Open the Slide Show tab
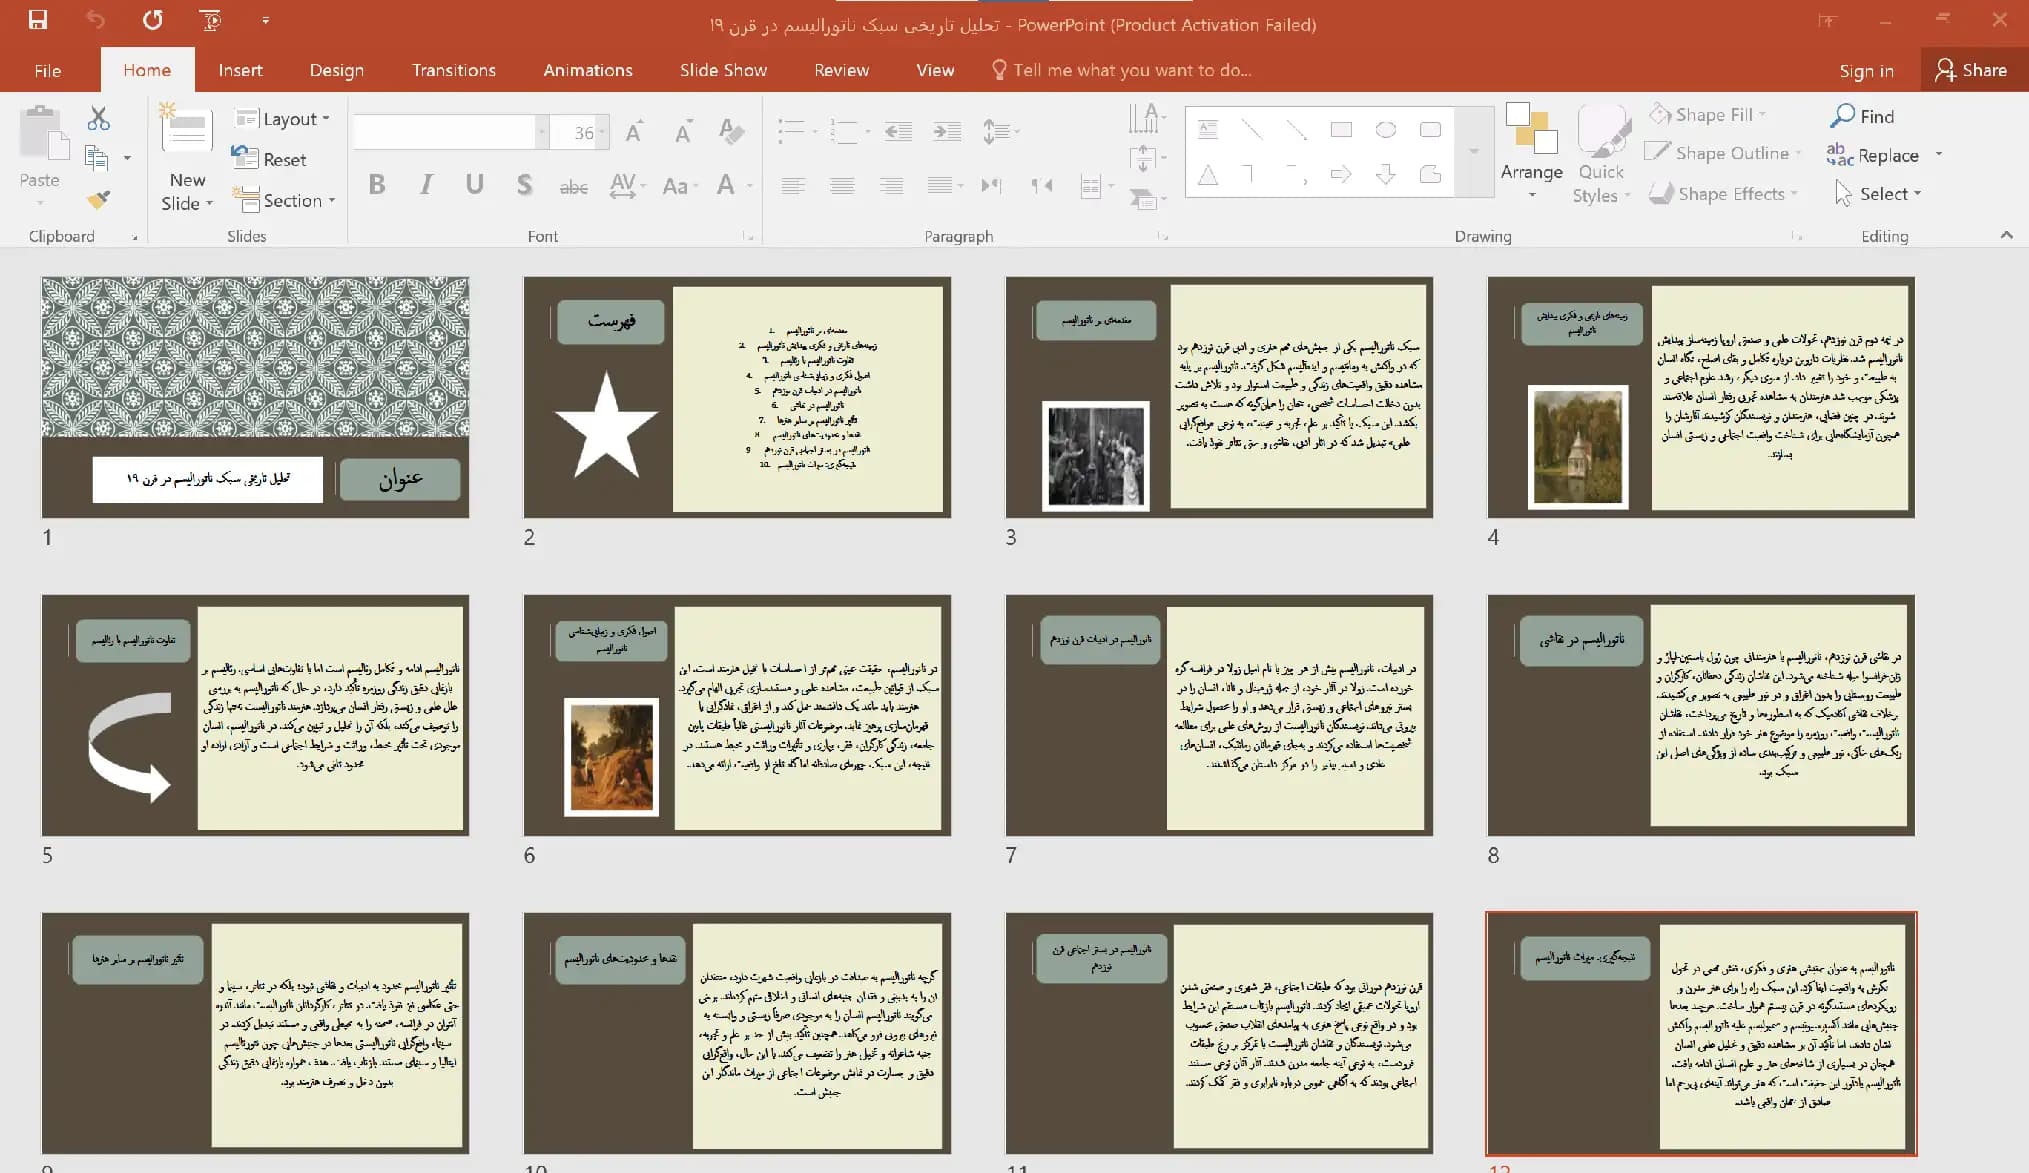The width and height of the screenshot is (2029, 1173). coord(723,70)
